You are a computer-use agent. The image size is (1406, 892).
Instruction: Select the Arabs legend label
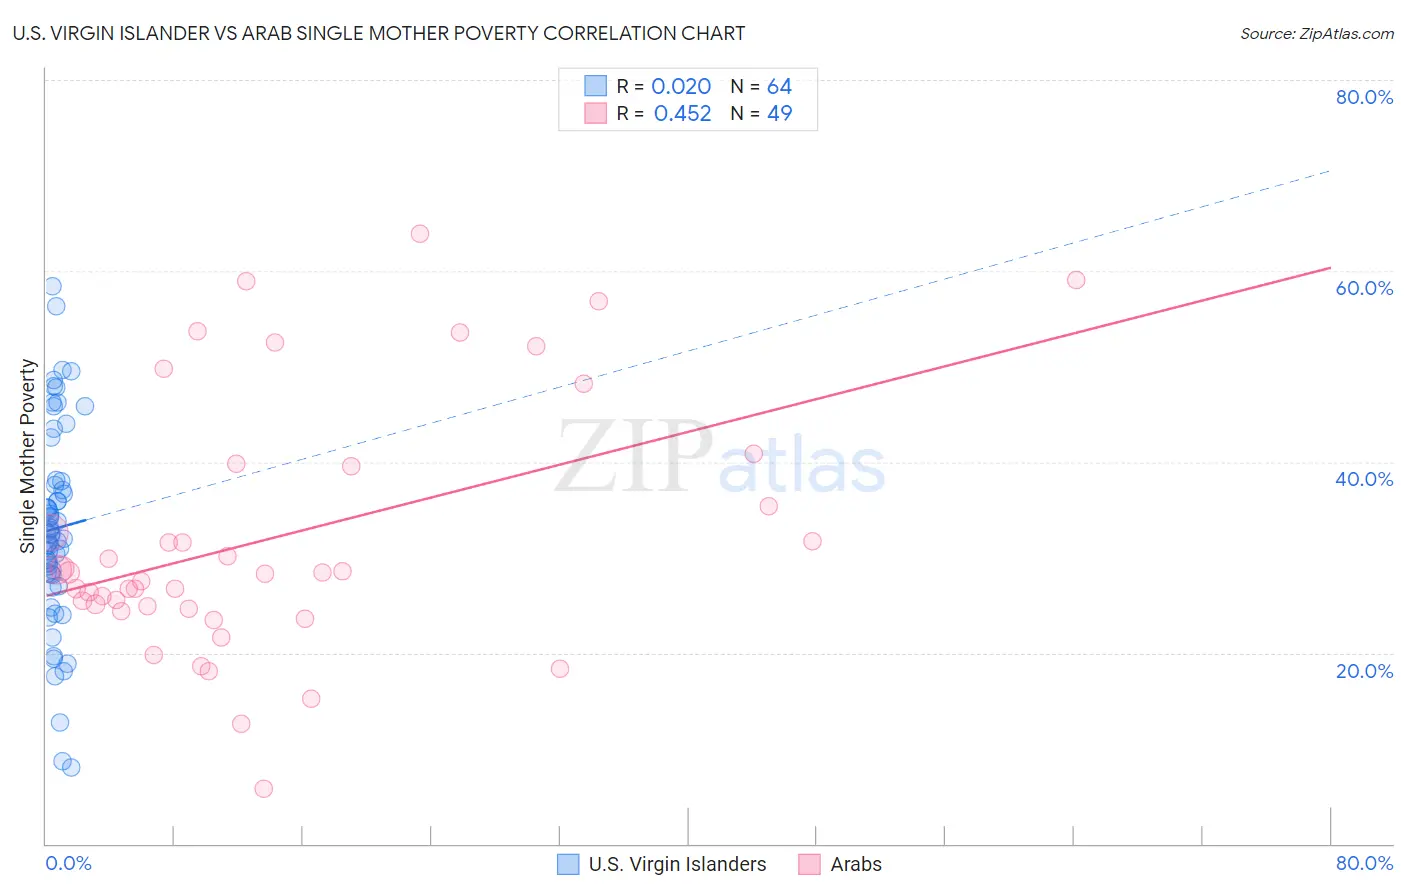tap(856, 864)
